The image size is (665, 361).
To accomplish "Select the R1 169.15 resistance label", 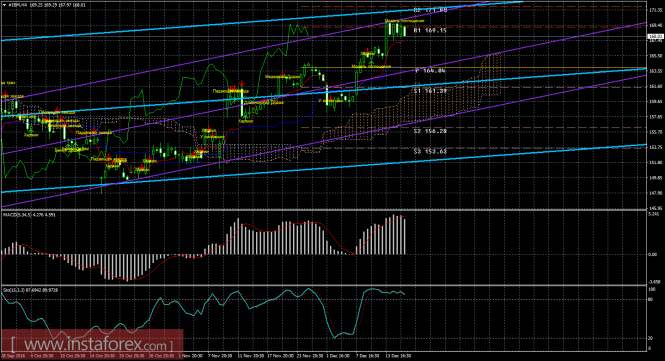I will tap(430, 31).
